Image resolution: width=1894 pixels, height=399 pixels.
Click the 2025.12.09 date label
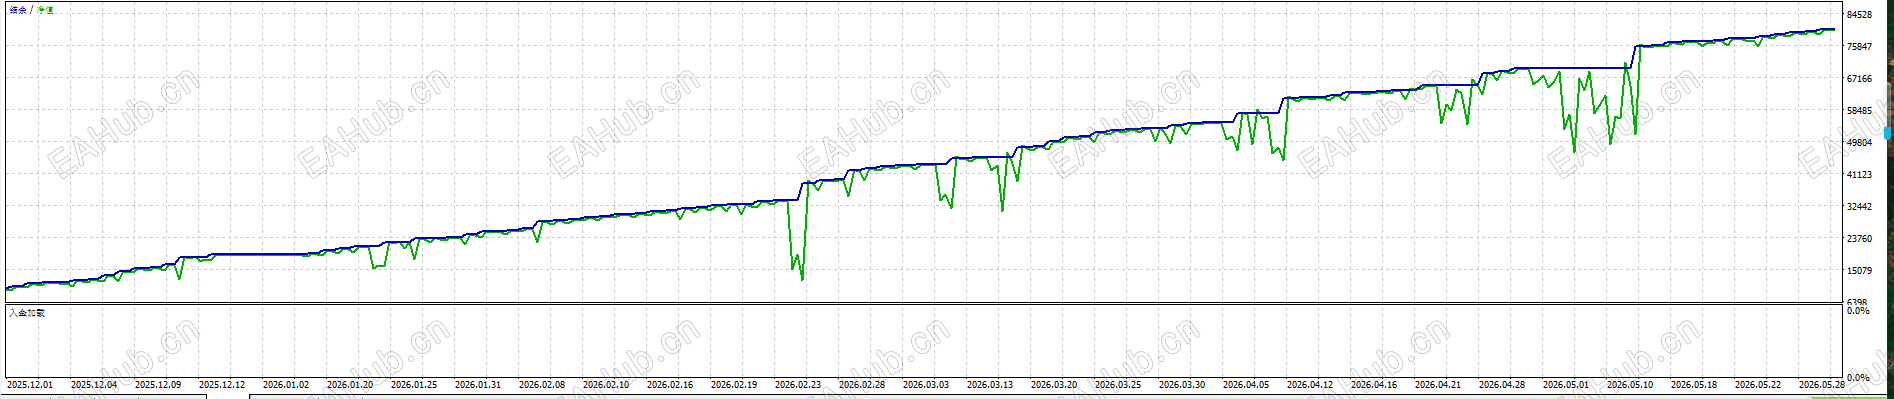(158, 384)
